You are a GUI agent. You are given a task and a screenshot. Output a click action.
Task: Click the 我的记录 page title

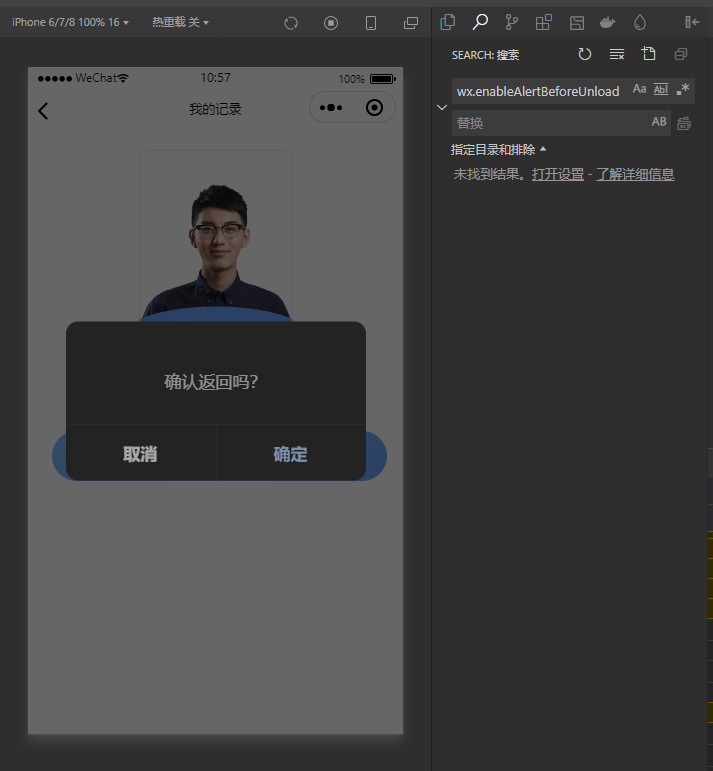tap(215, 109)
